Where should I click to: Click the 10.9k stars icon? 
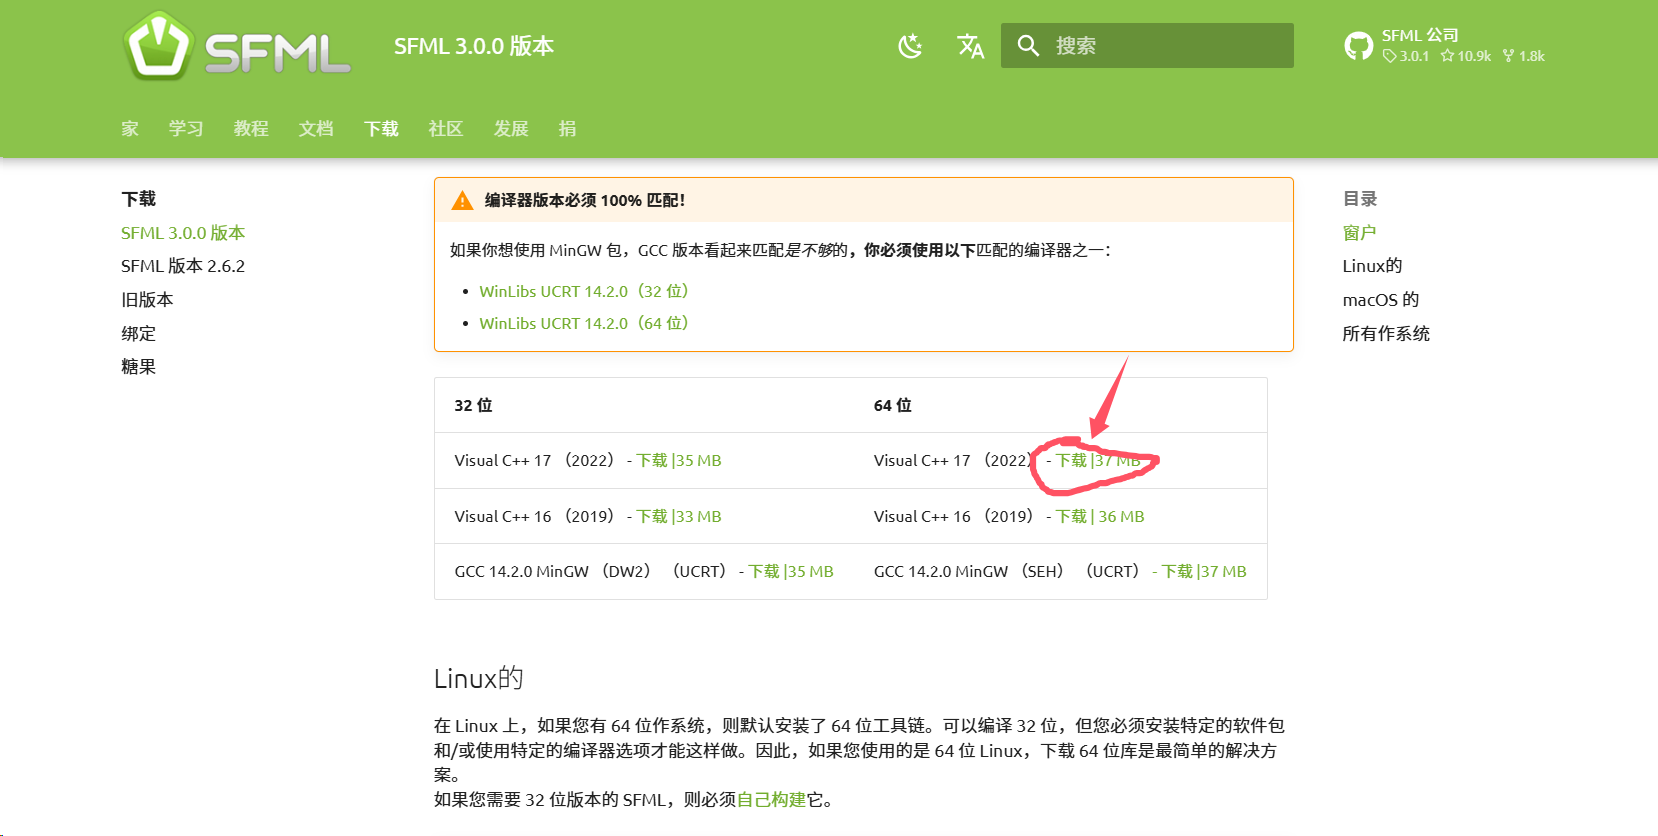1447,56
